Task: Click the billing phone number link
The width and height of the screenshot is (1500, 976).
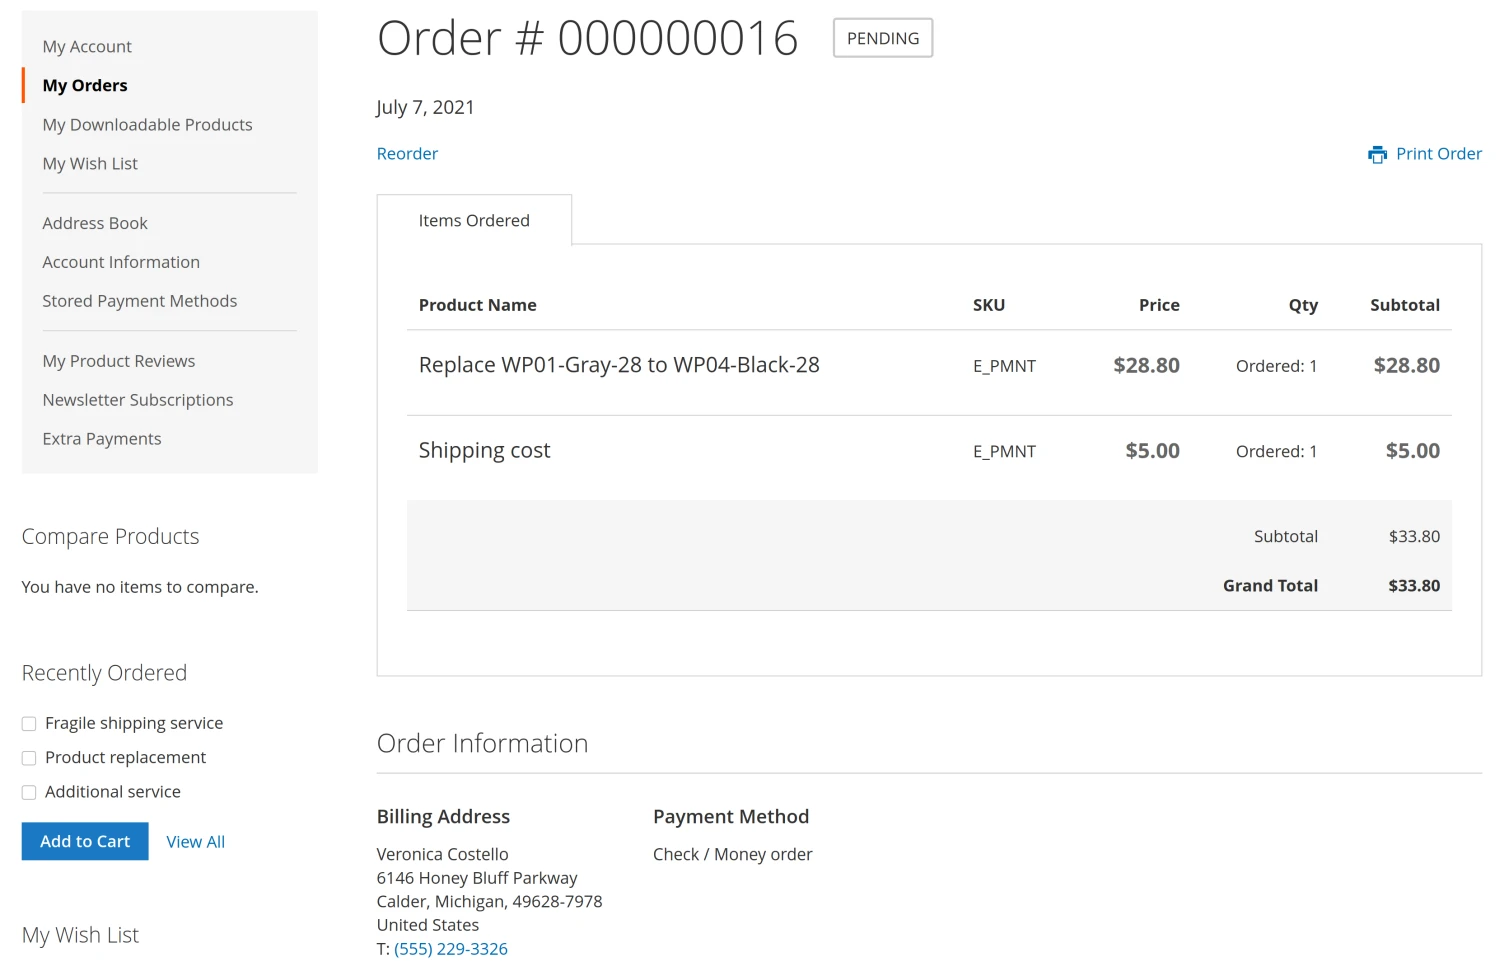Action: pos(451,949)
